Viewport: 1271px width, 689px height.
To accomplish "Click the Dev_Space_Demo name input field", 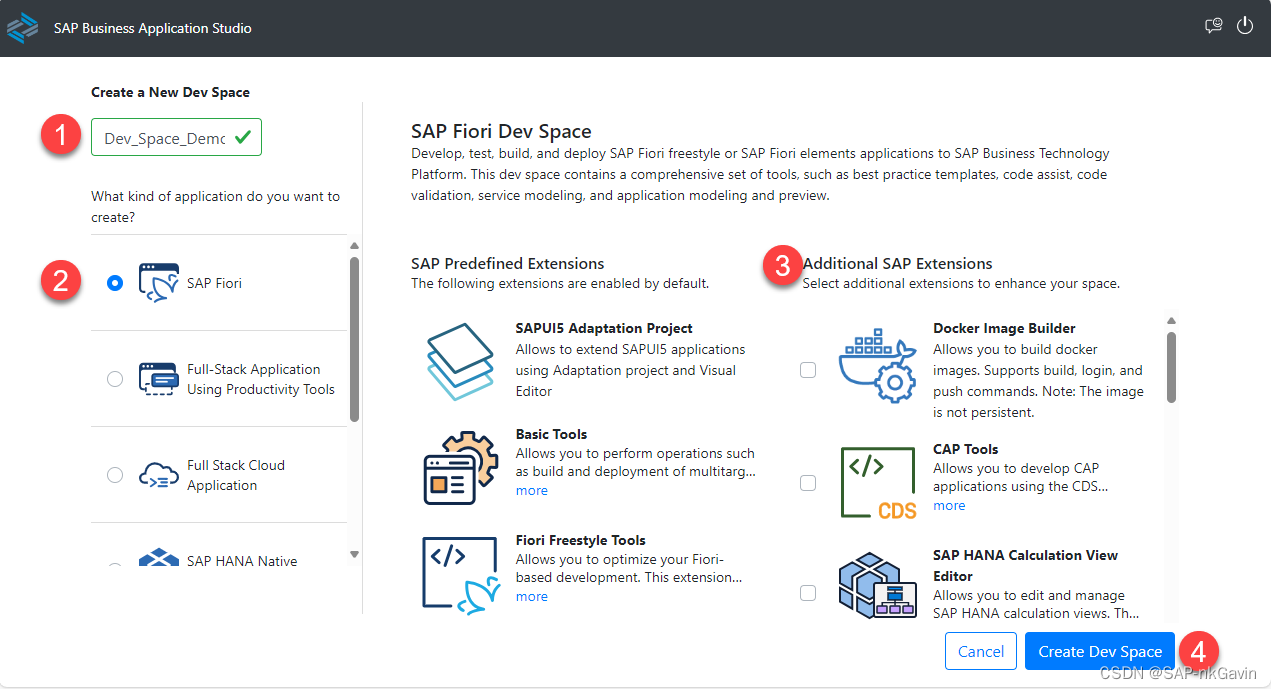I will coord(168,137).
